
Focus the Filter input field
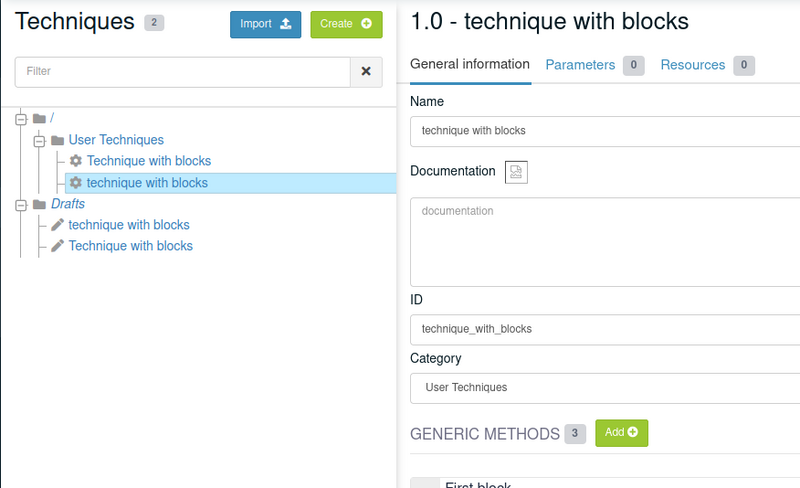click(x=183, y=71)
